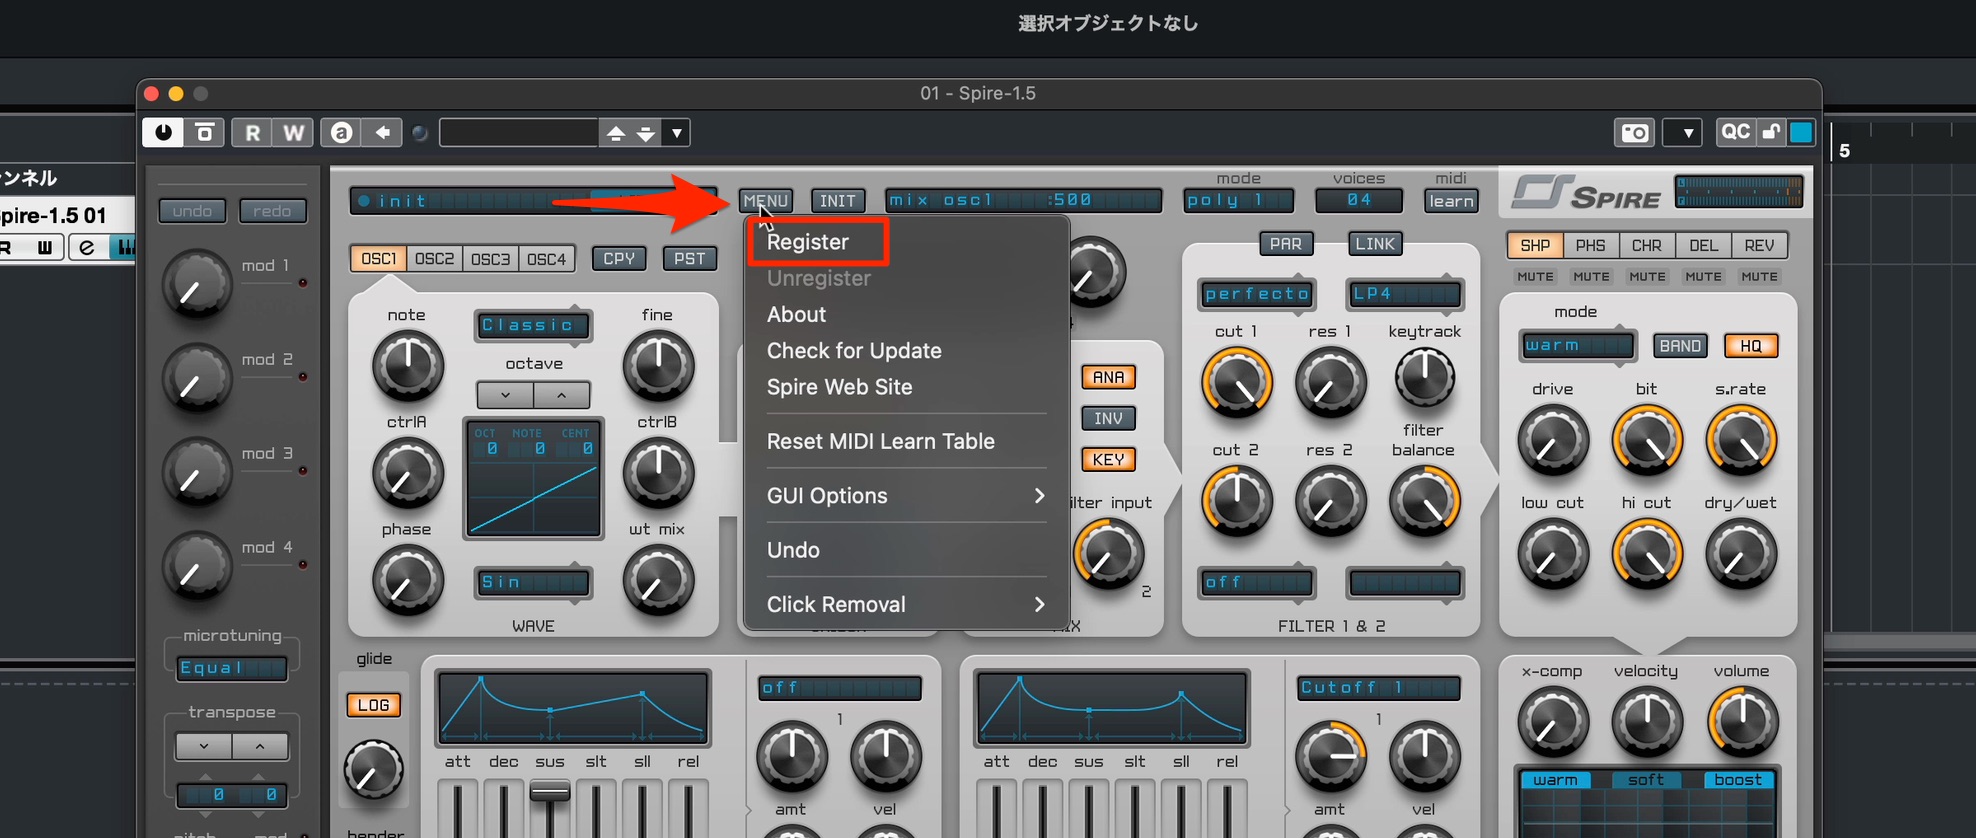Open the LP4 filter mode selector

pyautogui.click(x=1405, y=294)
